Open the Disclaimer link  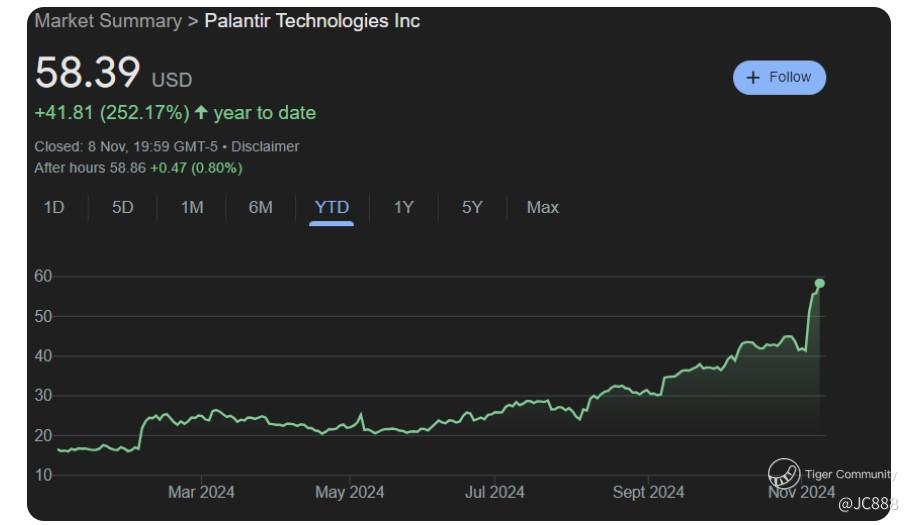pyautogui.click(x=265, y=147)
